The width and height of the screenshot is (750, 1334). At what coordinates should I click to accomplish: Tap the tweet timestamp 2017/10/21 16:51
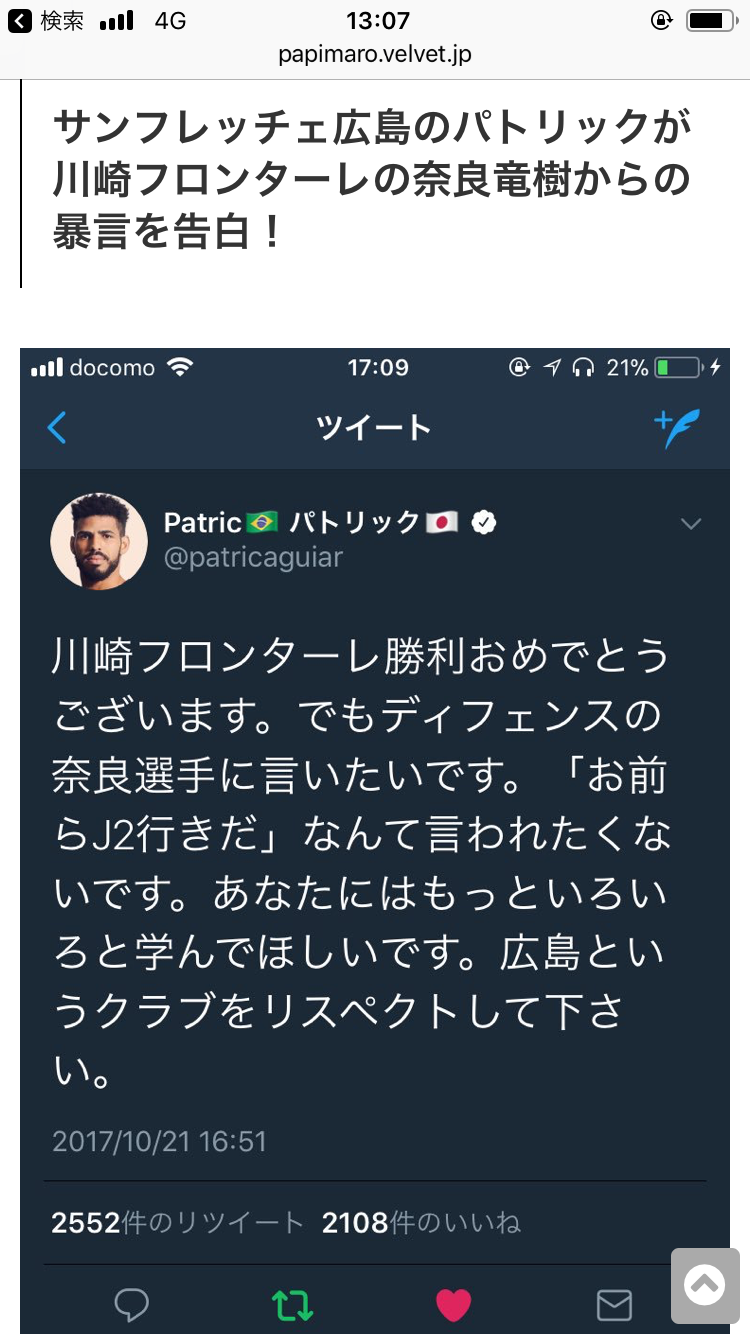tap(159, 1141)
